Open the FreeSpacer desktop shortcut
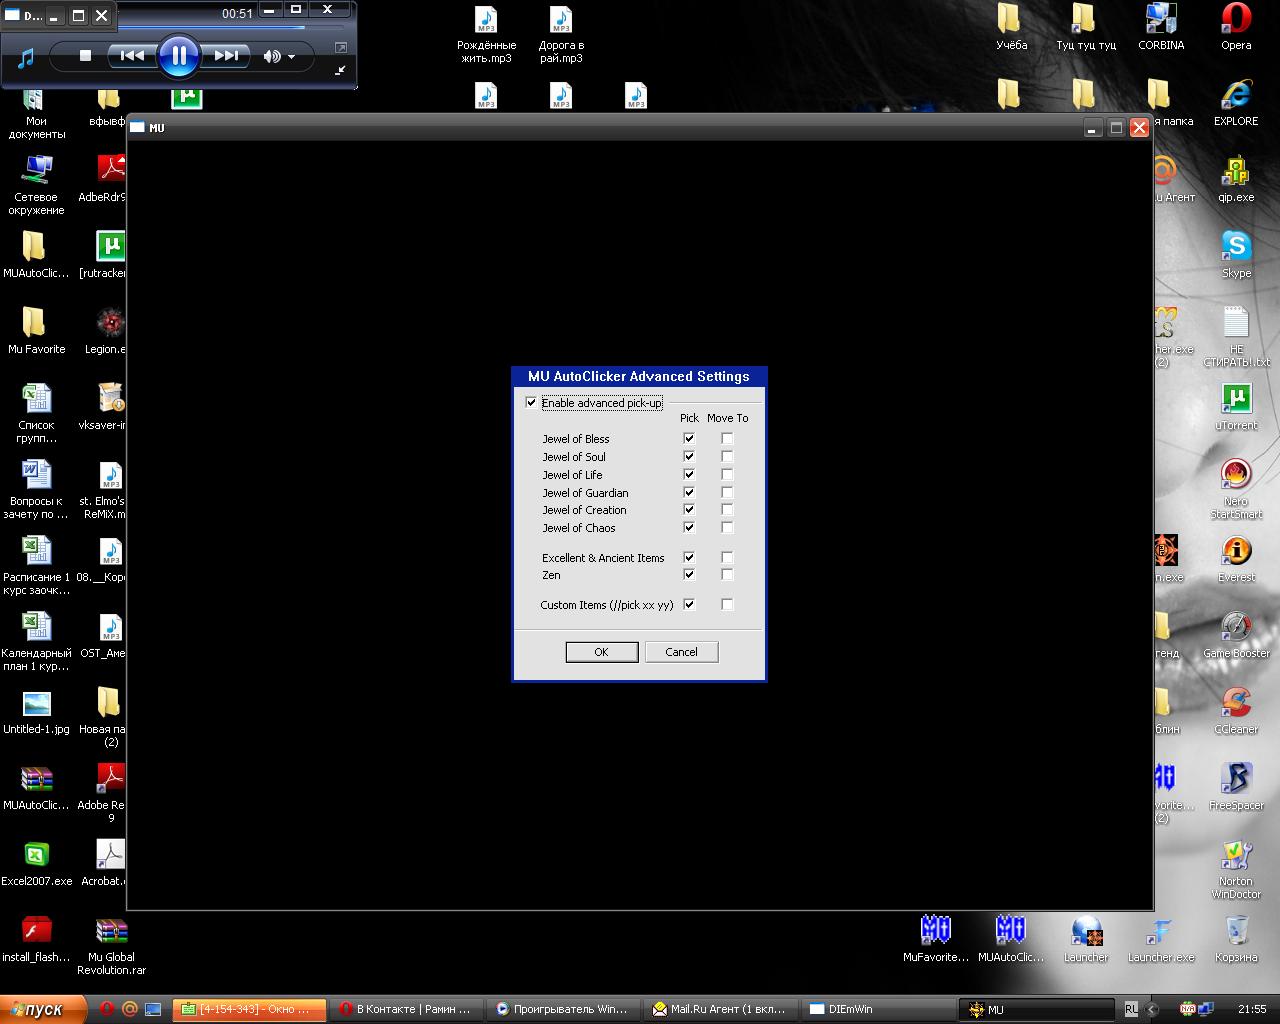 [1236, 788]
